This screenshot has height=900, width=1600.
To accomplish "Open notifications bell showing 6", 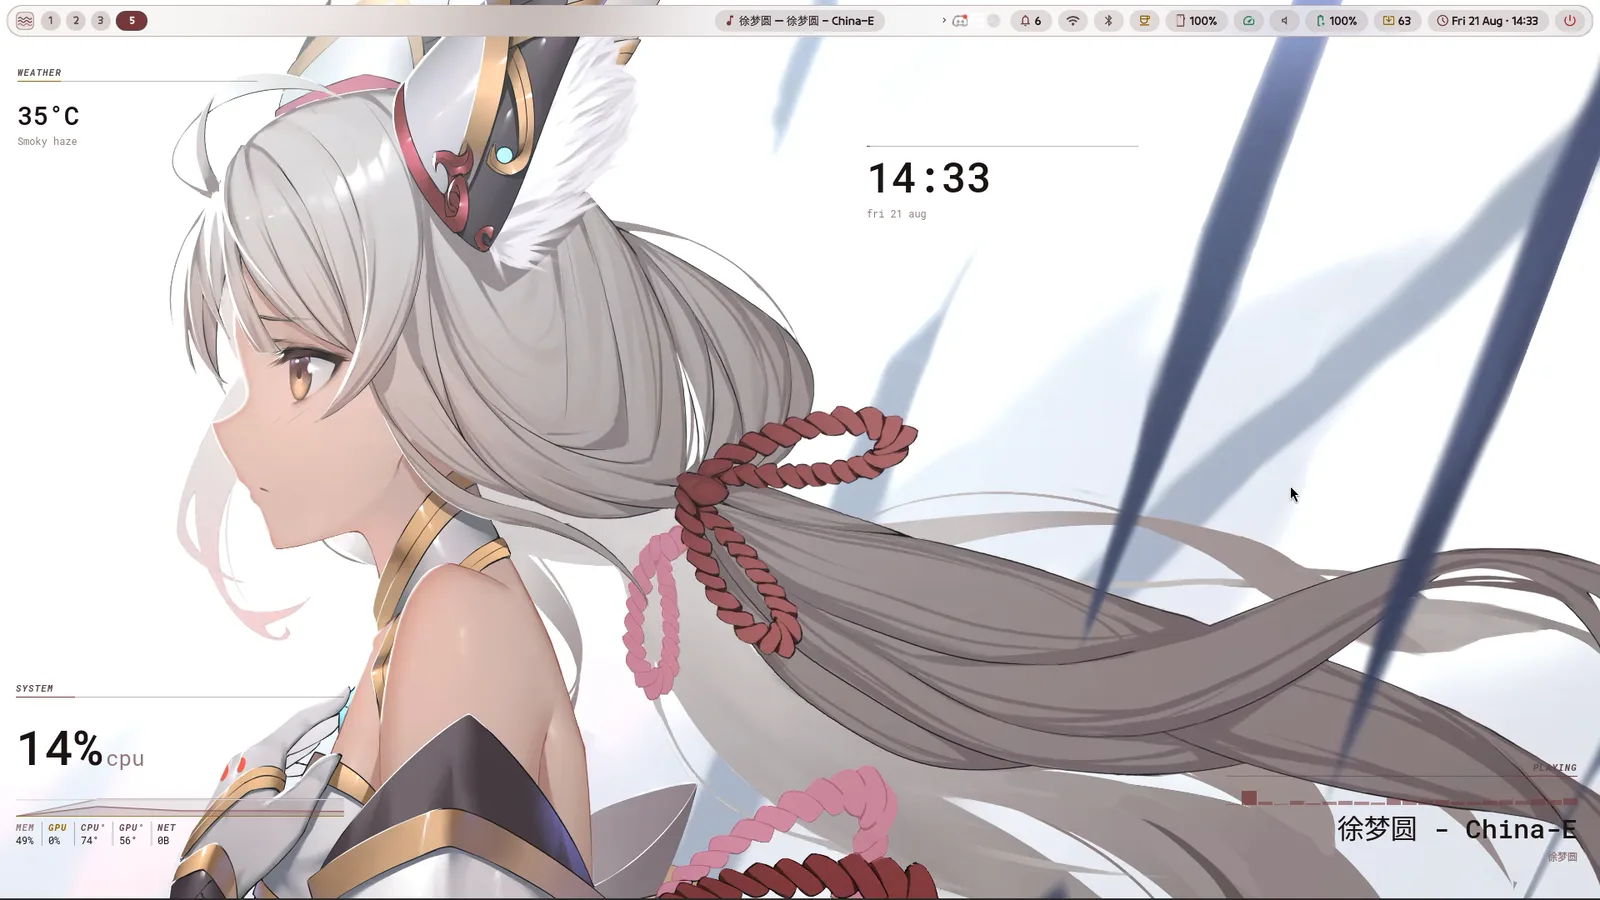I will pyautogui.click(x=1030, y=20).
